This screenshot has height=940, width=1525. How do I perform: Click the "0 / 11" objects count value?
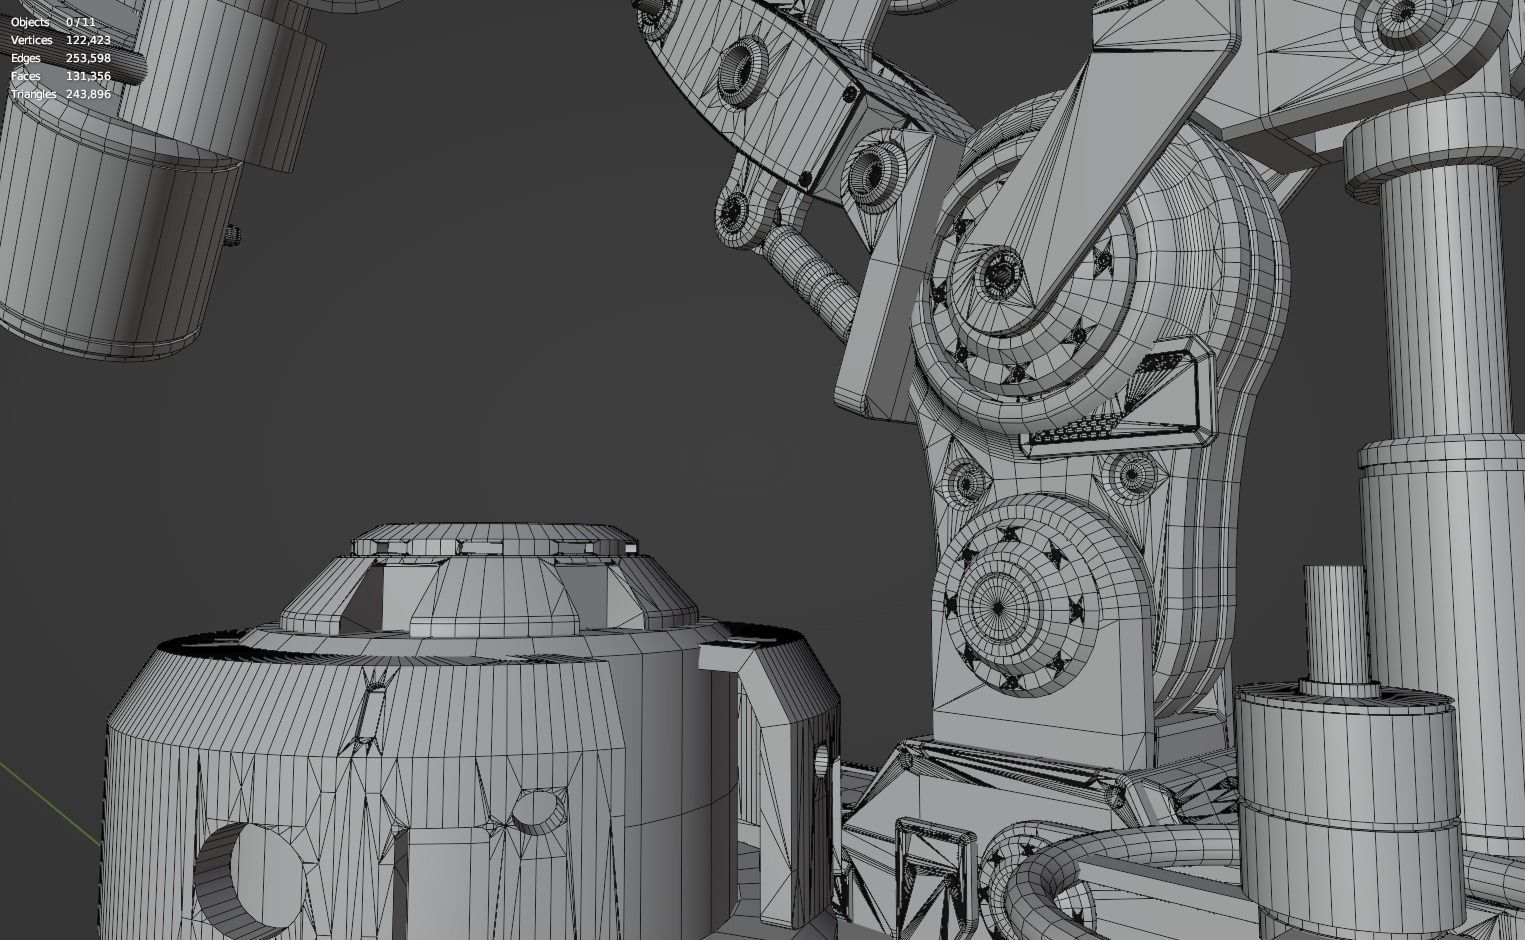81,22
